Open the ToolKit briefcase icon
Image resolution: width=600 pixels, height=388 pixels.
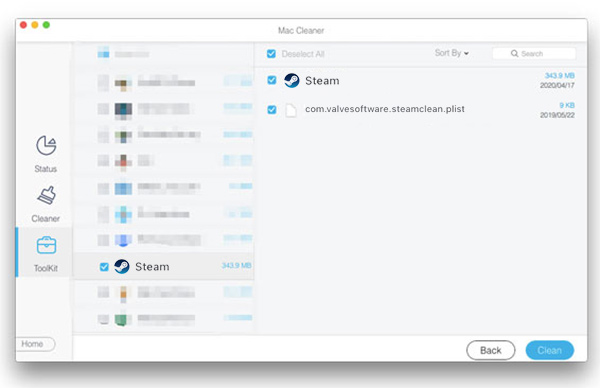(x=46, y=245)
